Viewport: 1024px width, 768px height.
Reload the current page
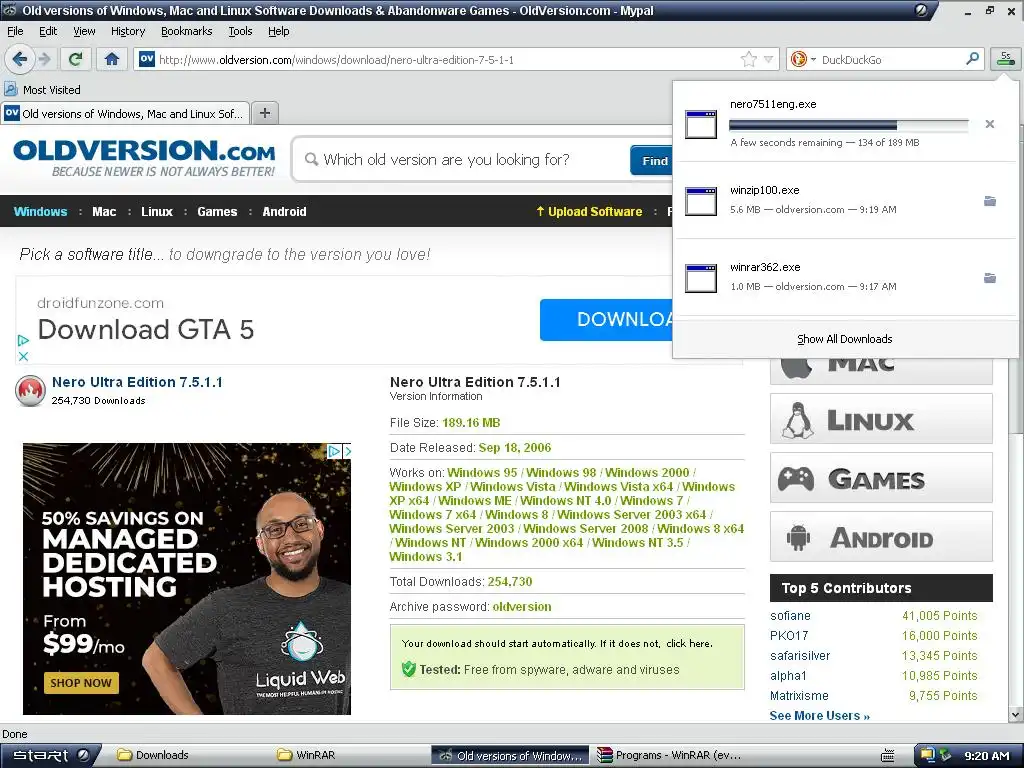point(76,59)
